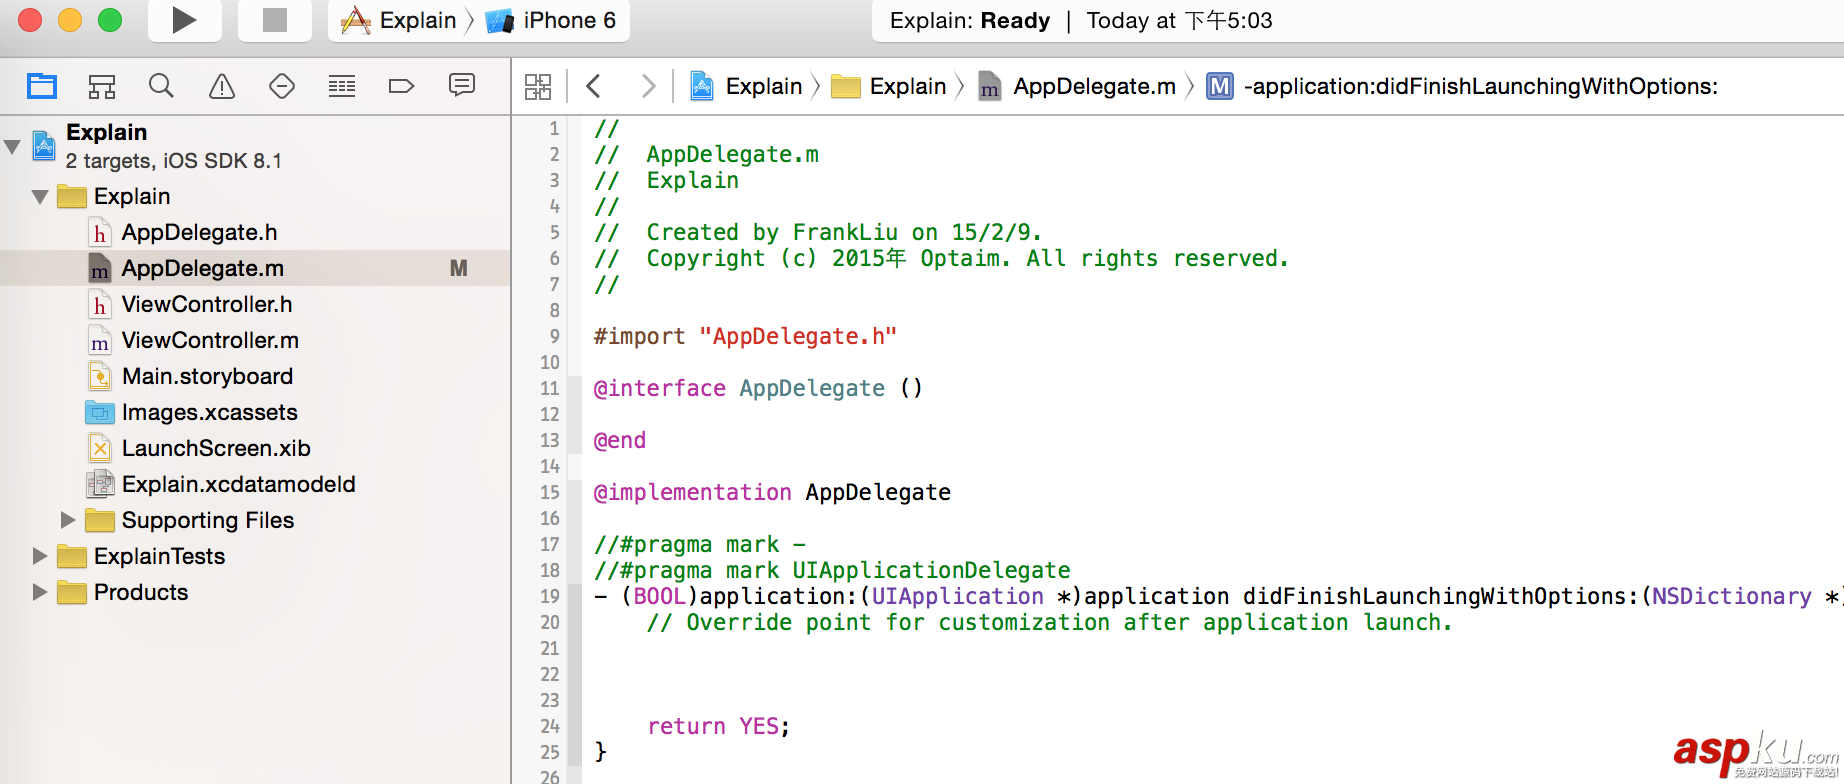Select Main.storyboard in the navigator
The width and height of the screenshot is (1844, 784).
point(207,376)
